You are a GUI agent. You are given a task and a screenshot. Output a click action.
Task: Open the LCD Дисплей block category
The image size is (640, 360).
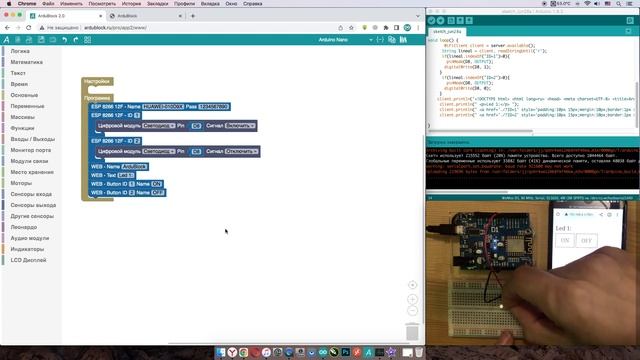click(28, 260)
